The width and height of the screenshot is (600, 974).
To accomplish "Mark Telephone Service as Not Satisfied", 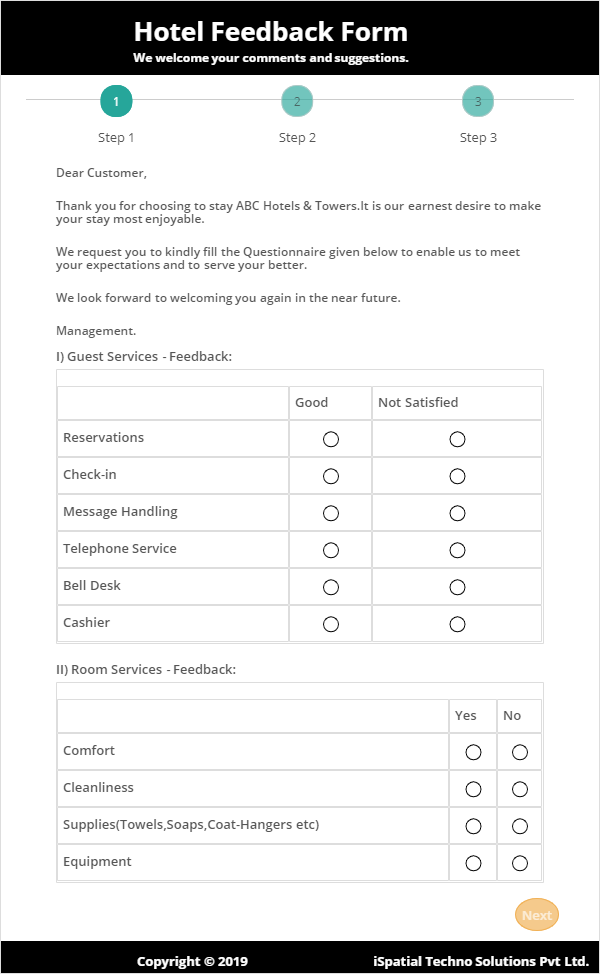I will tap(457, 550).
